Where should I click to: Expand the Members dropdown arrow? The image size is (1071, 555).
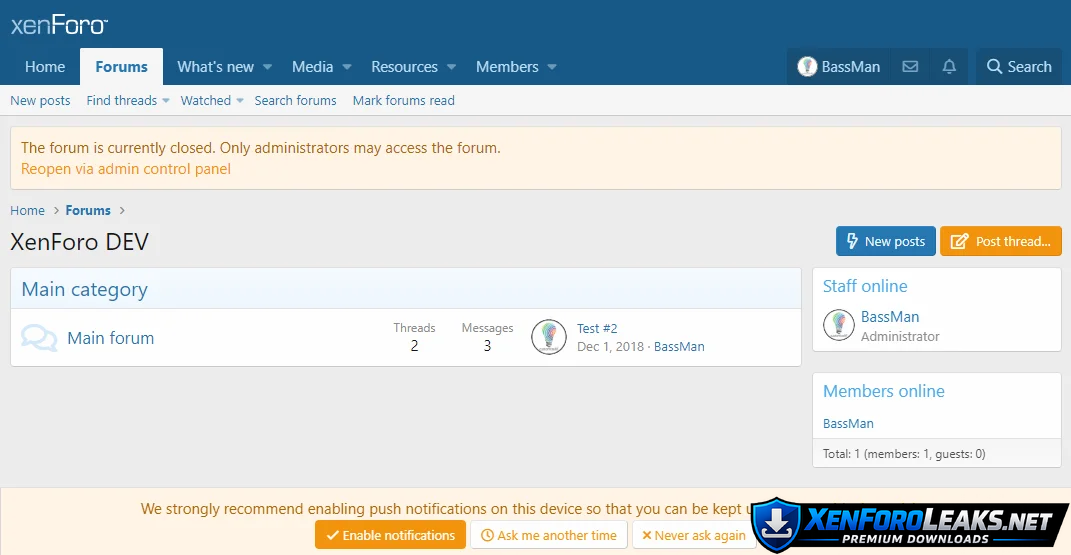point(552,67)
